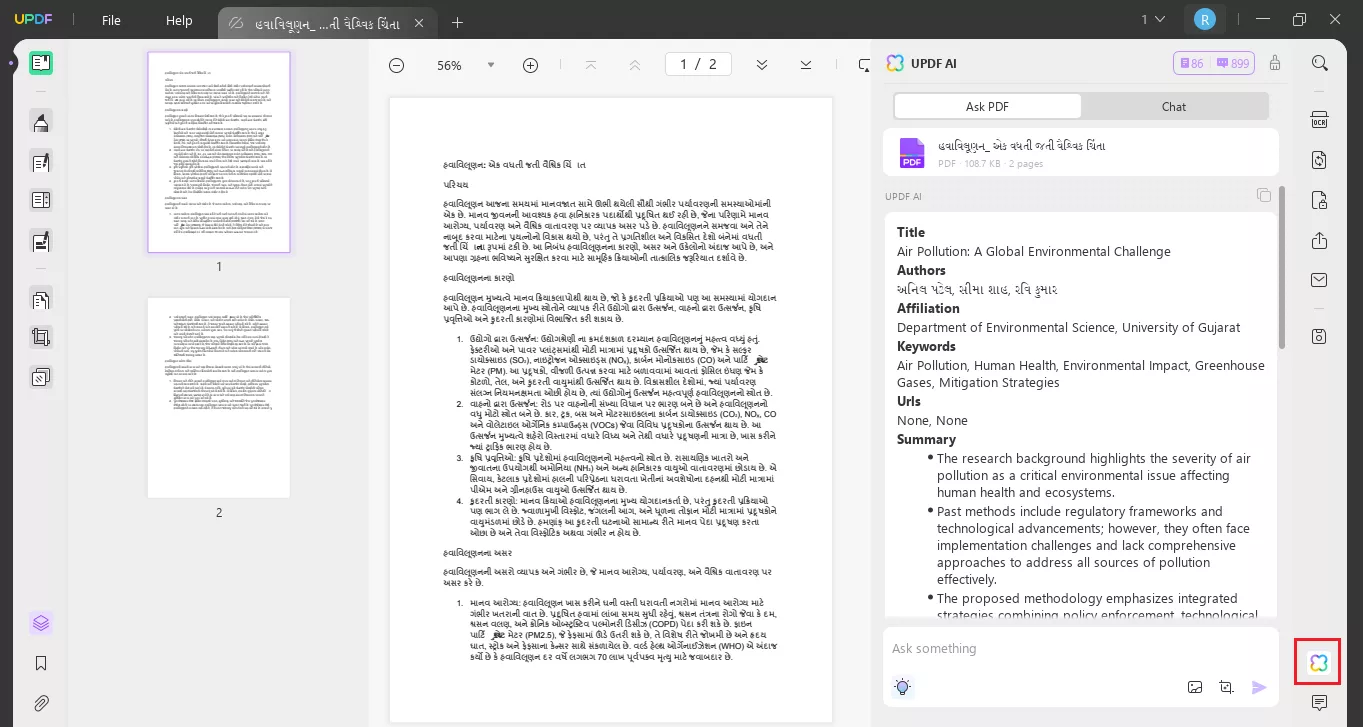1363x727 pixels.
Task: Click the PDF file card in AI panel
Action: coord(1081,152)
